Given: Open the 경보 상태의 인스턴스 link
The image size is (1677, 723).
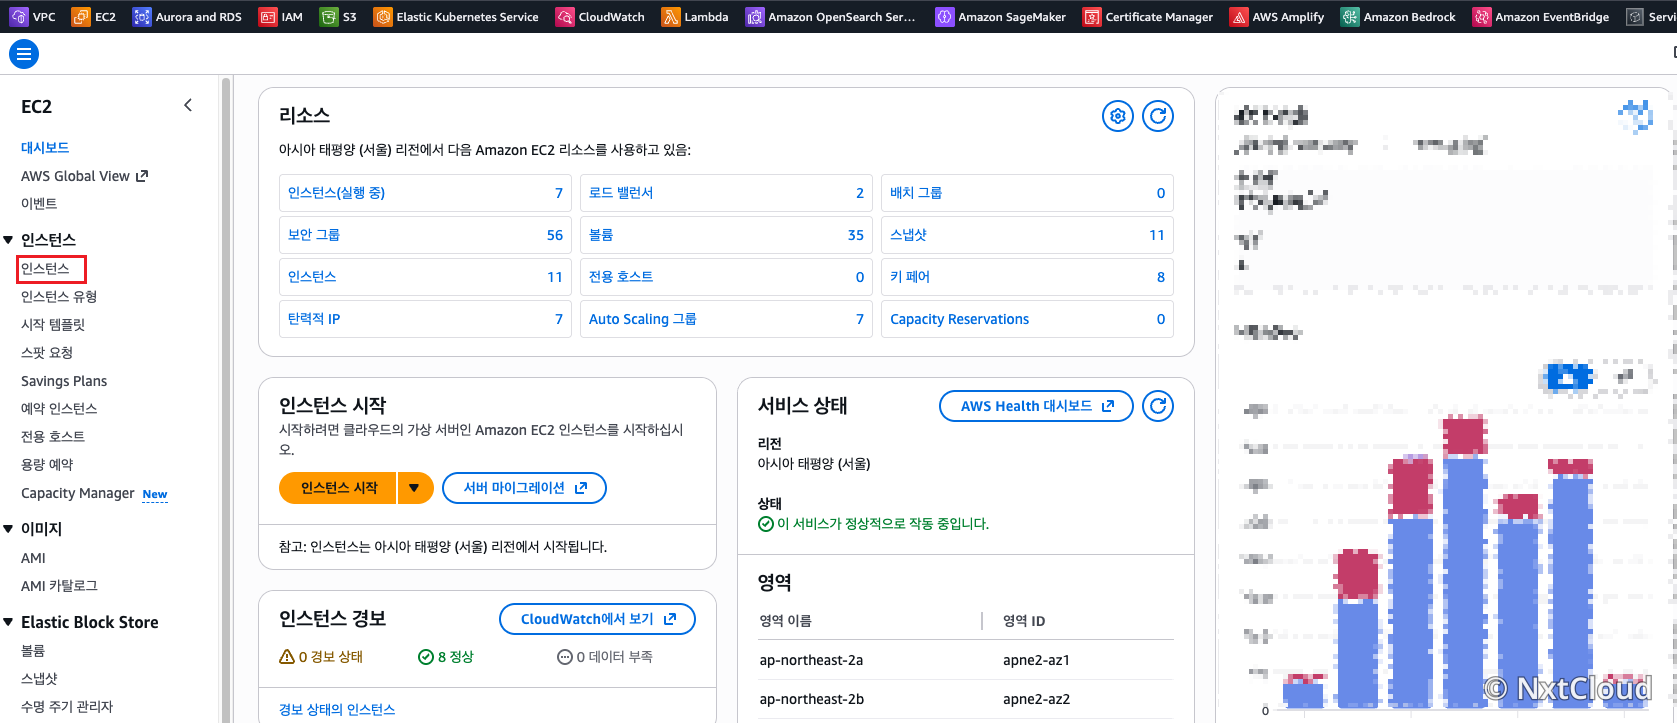Looking at the screenshot, I should tap(337, 710).
